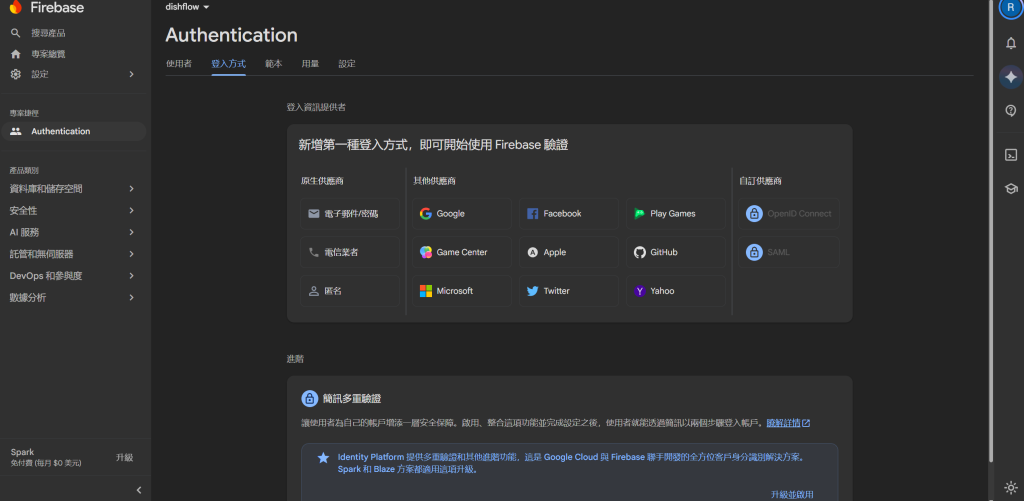
Task: Expand the settings chevron in sidebar
Action: coord(131,74)
